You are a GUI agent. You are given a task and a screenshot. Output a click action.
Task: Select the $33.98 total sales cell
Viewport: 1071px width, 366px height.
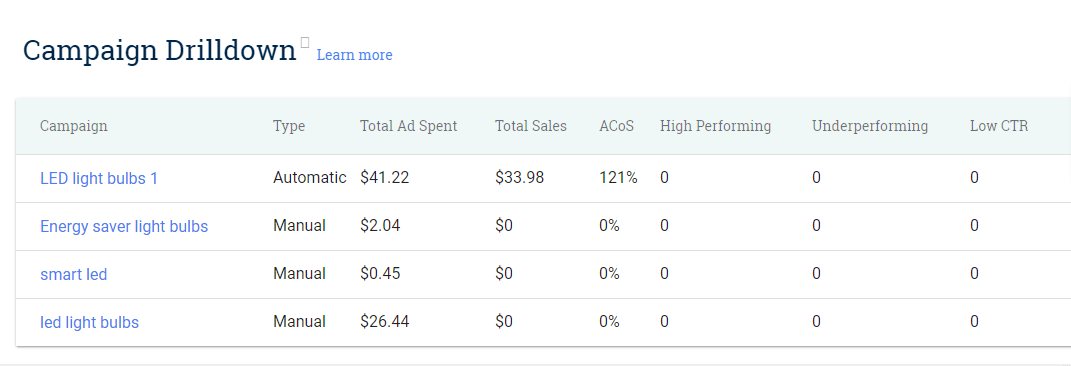click(x=520, y=178)
